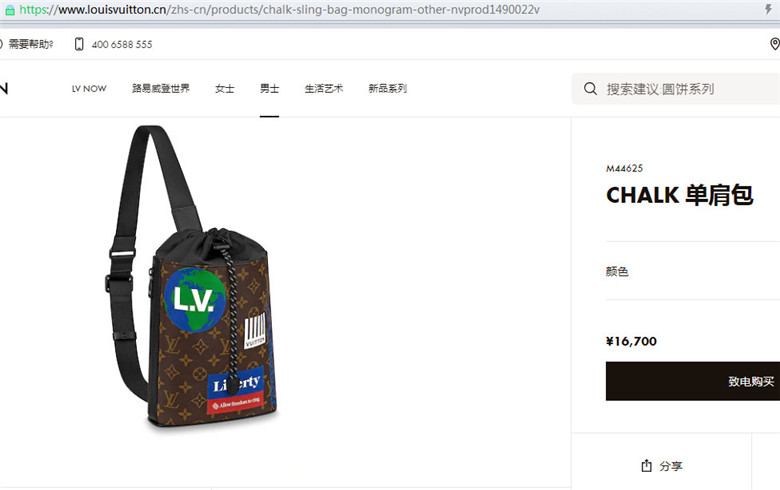Focus the search field 搜索建议
The height and width of the screenshot is (490, 780).
676,89
